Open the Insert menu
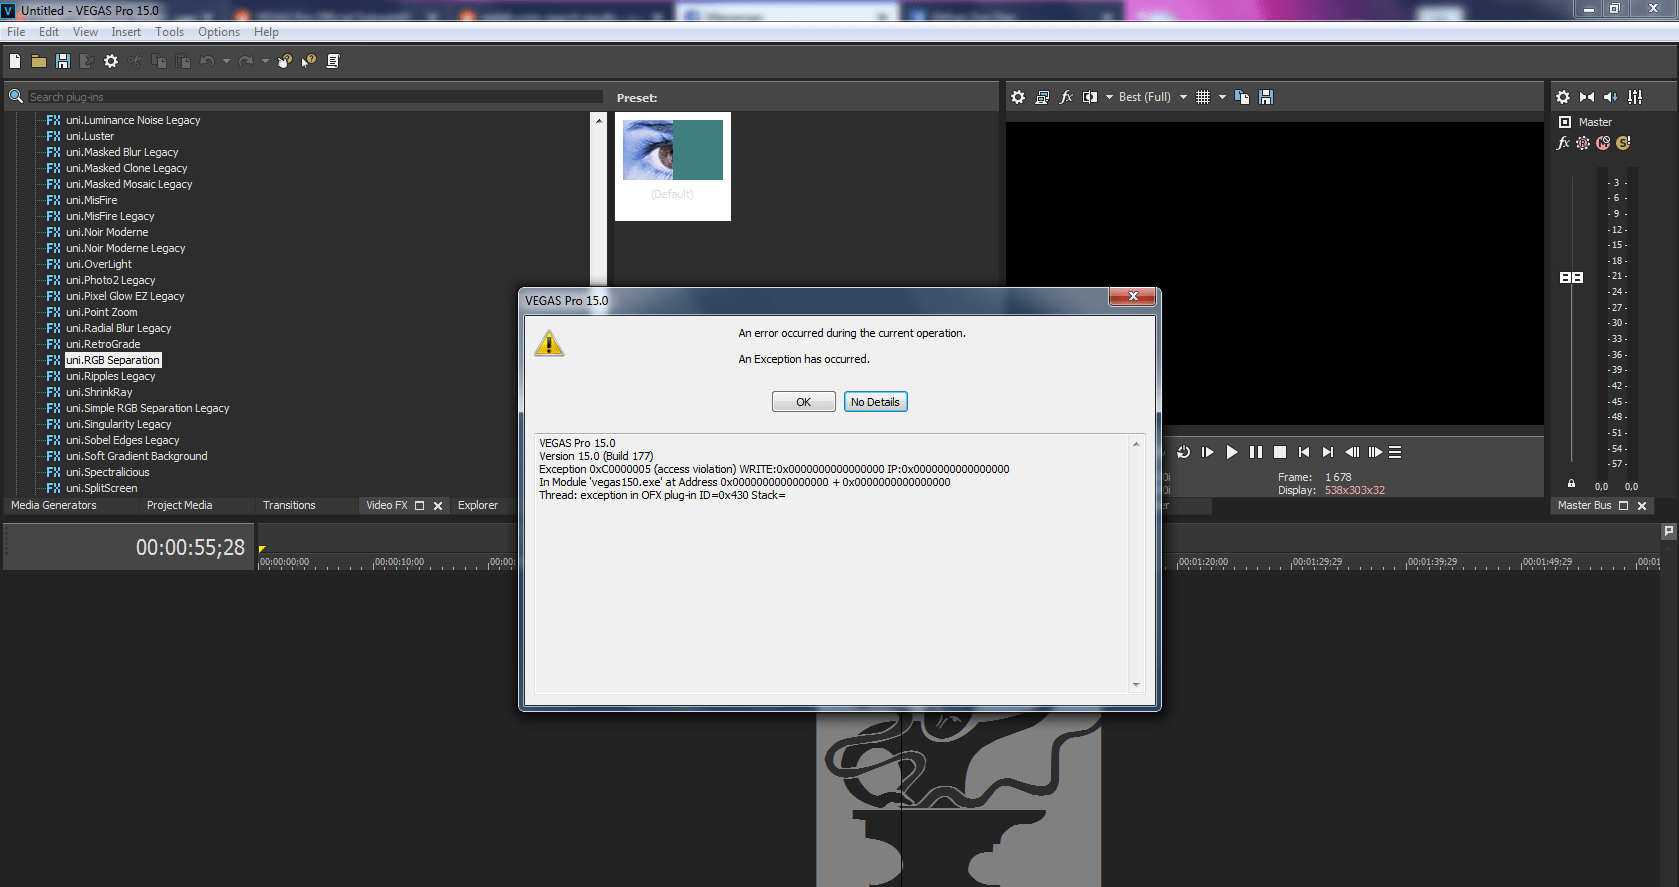 coord(126,32)
